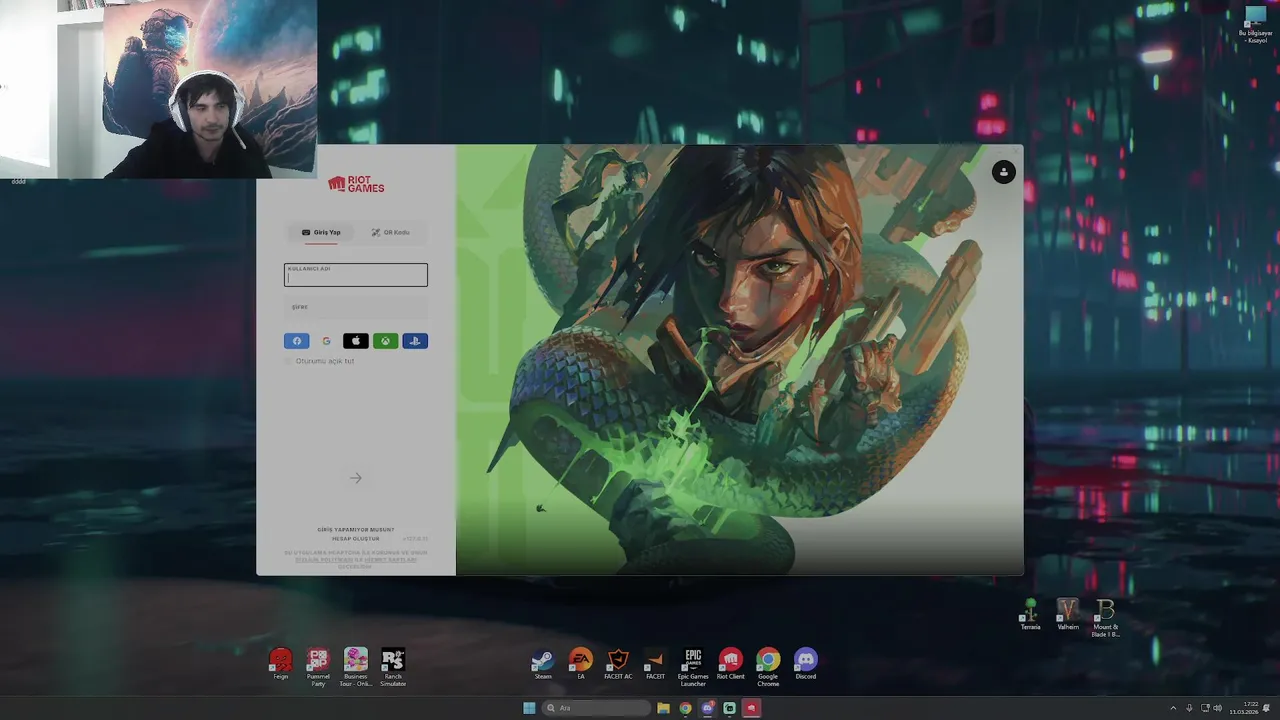
Task: Sign in with the Google button
Action: tap(326, 341)
